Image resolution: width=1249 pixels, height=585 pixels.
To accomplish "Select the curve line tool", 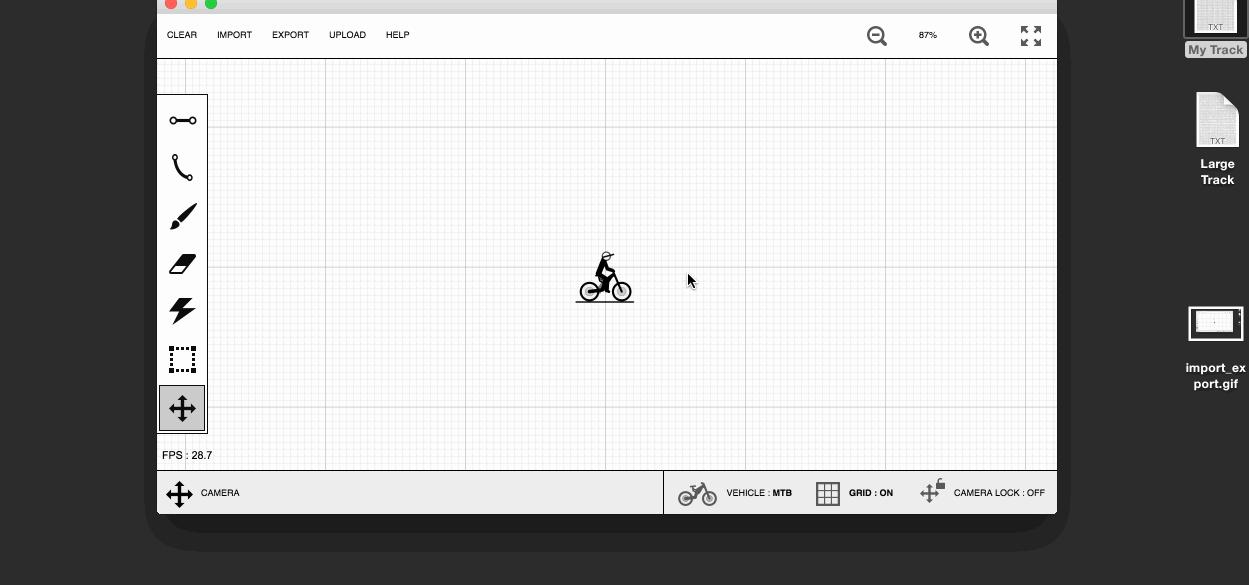I will (182, 168).
